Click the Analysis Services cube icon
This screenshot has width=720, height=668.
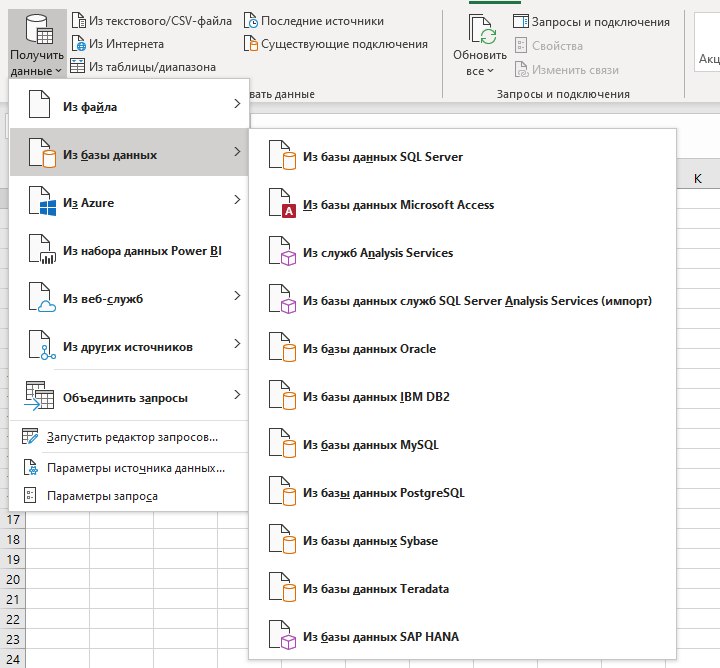282,251
